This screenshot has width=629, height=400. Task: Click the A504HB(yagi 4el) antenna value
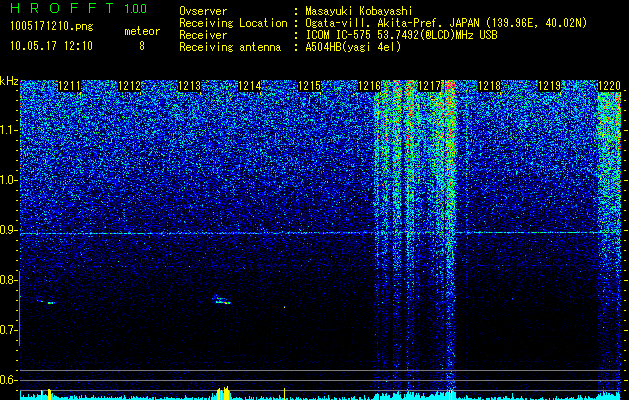tap(353, 47)
